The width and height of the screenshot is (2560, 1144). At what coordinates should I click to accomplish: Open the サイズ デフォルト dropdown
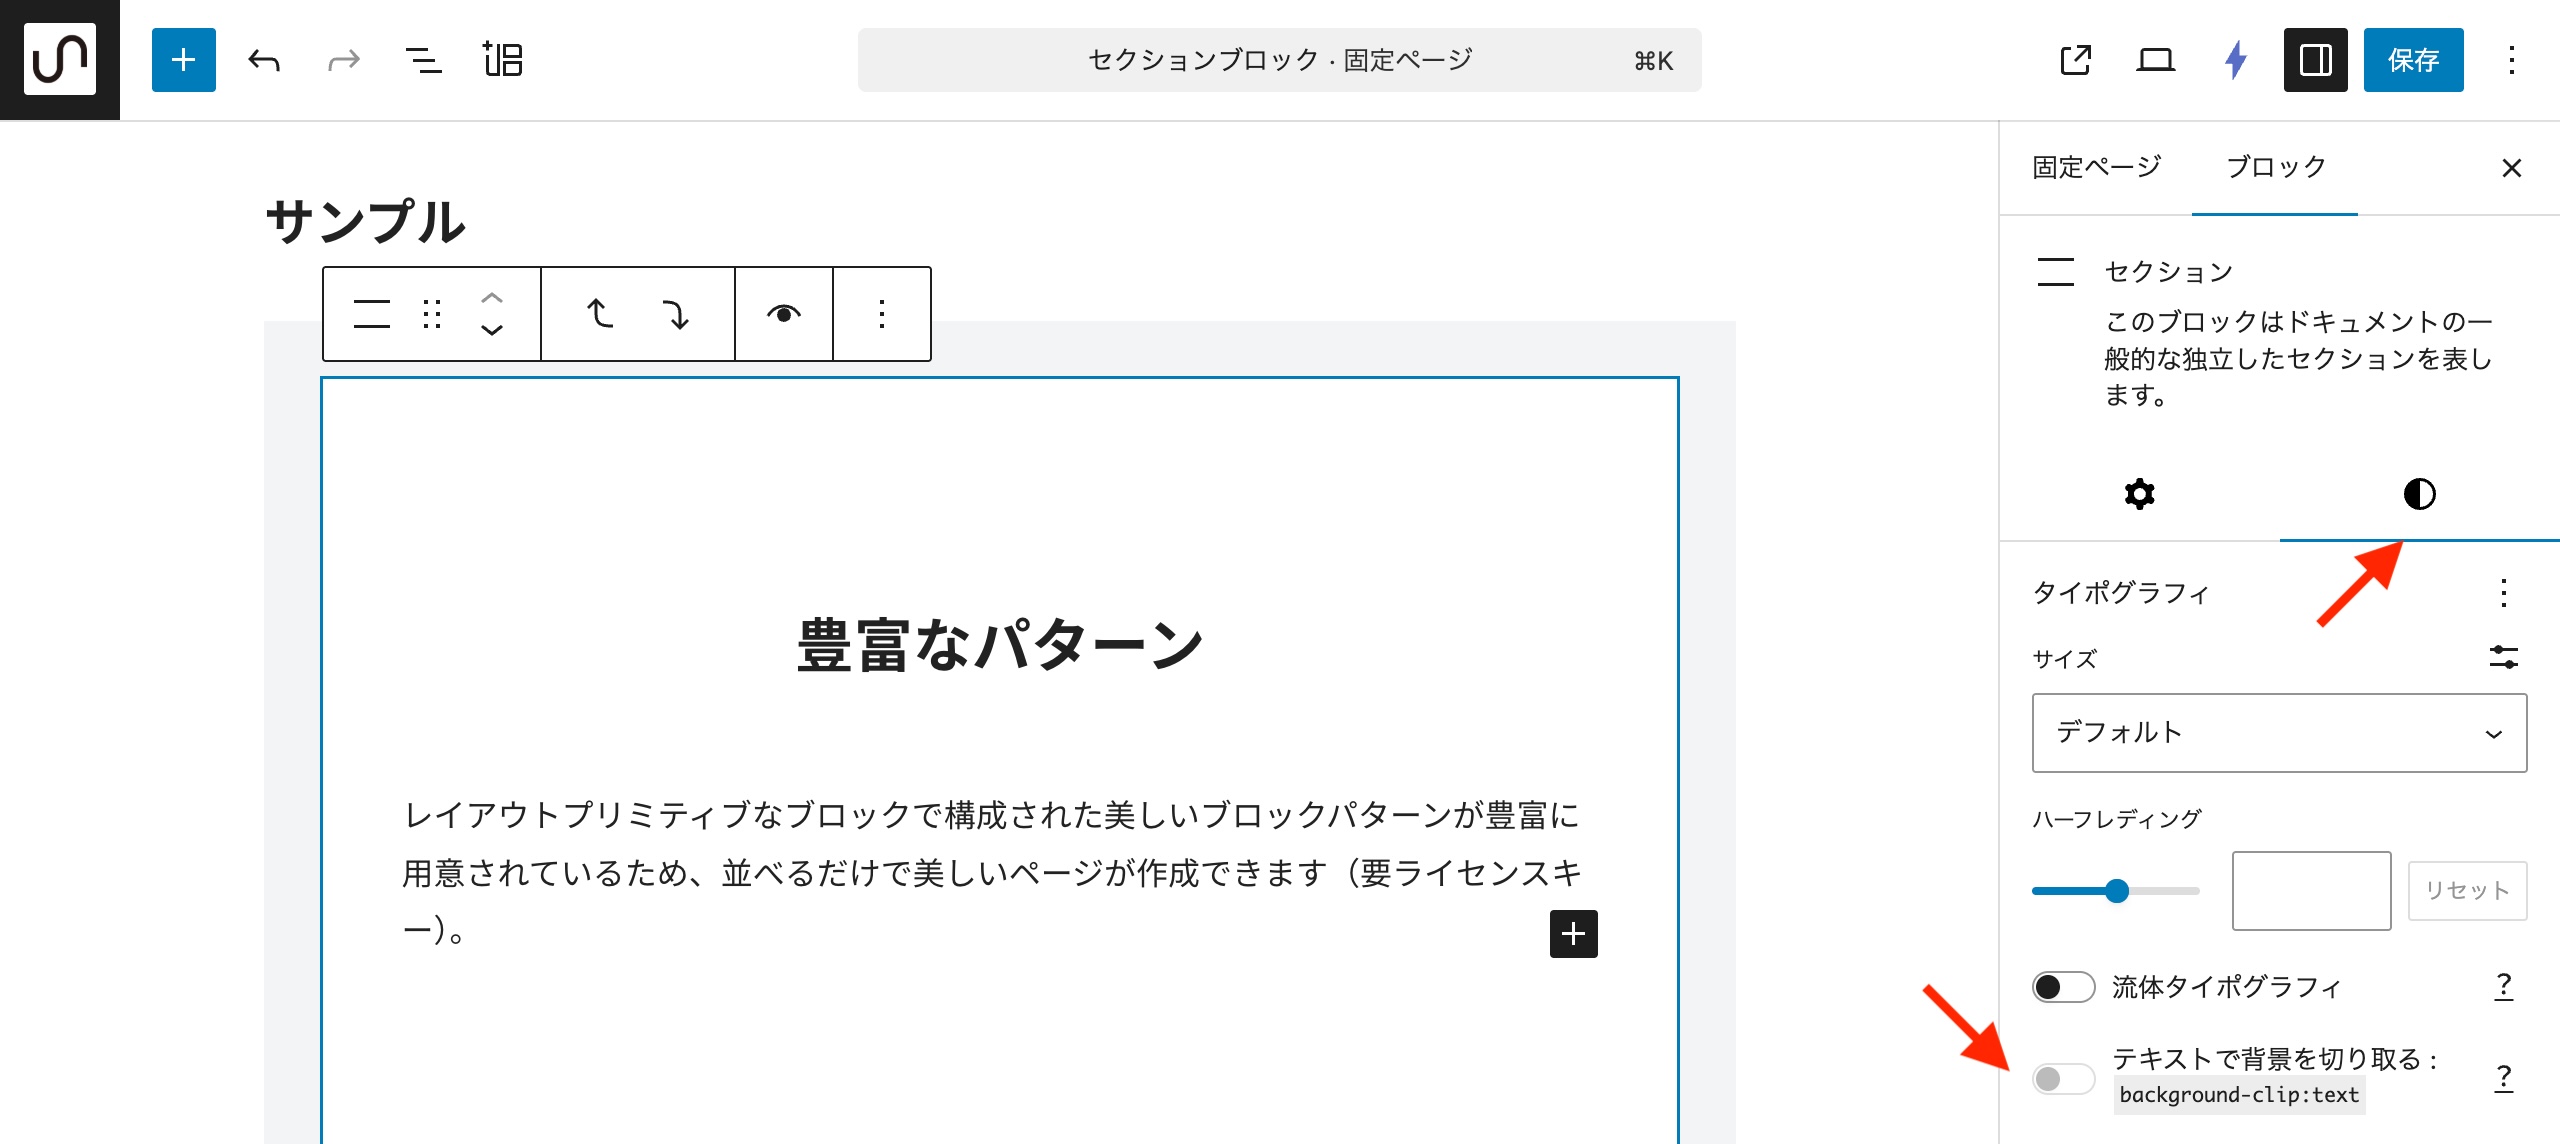tap(2278, 733)
